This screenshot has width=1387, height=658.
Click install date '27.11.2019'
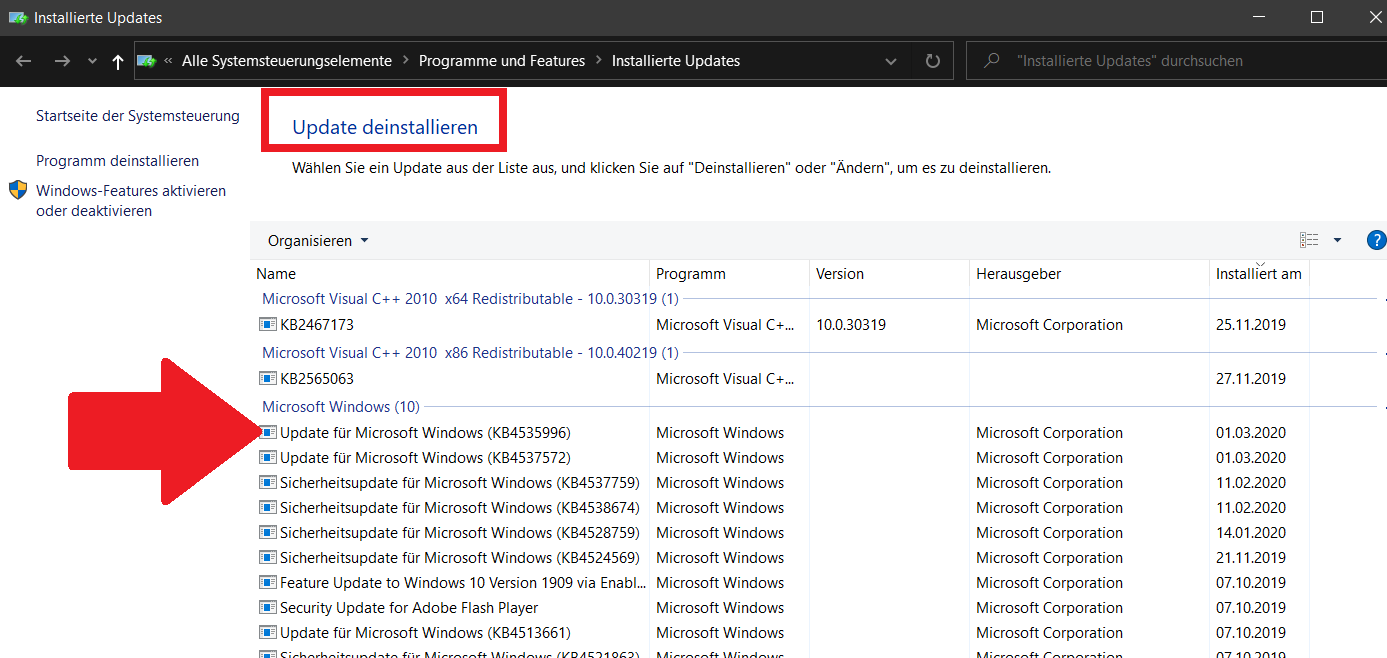point(1251,379)
